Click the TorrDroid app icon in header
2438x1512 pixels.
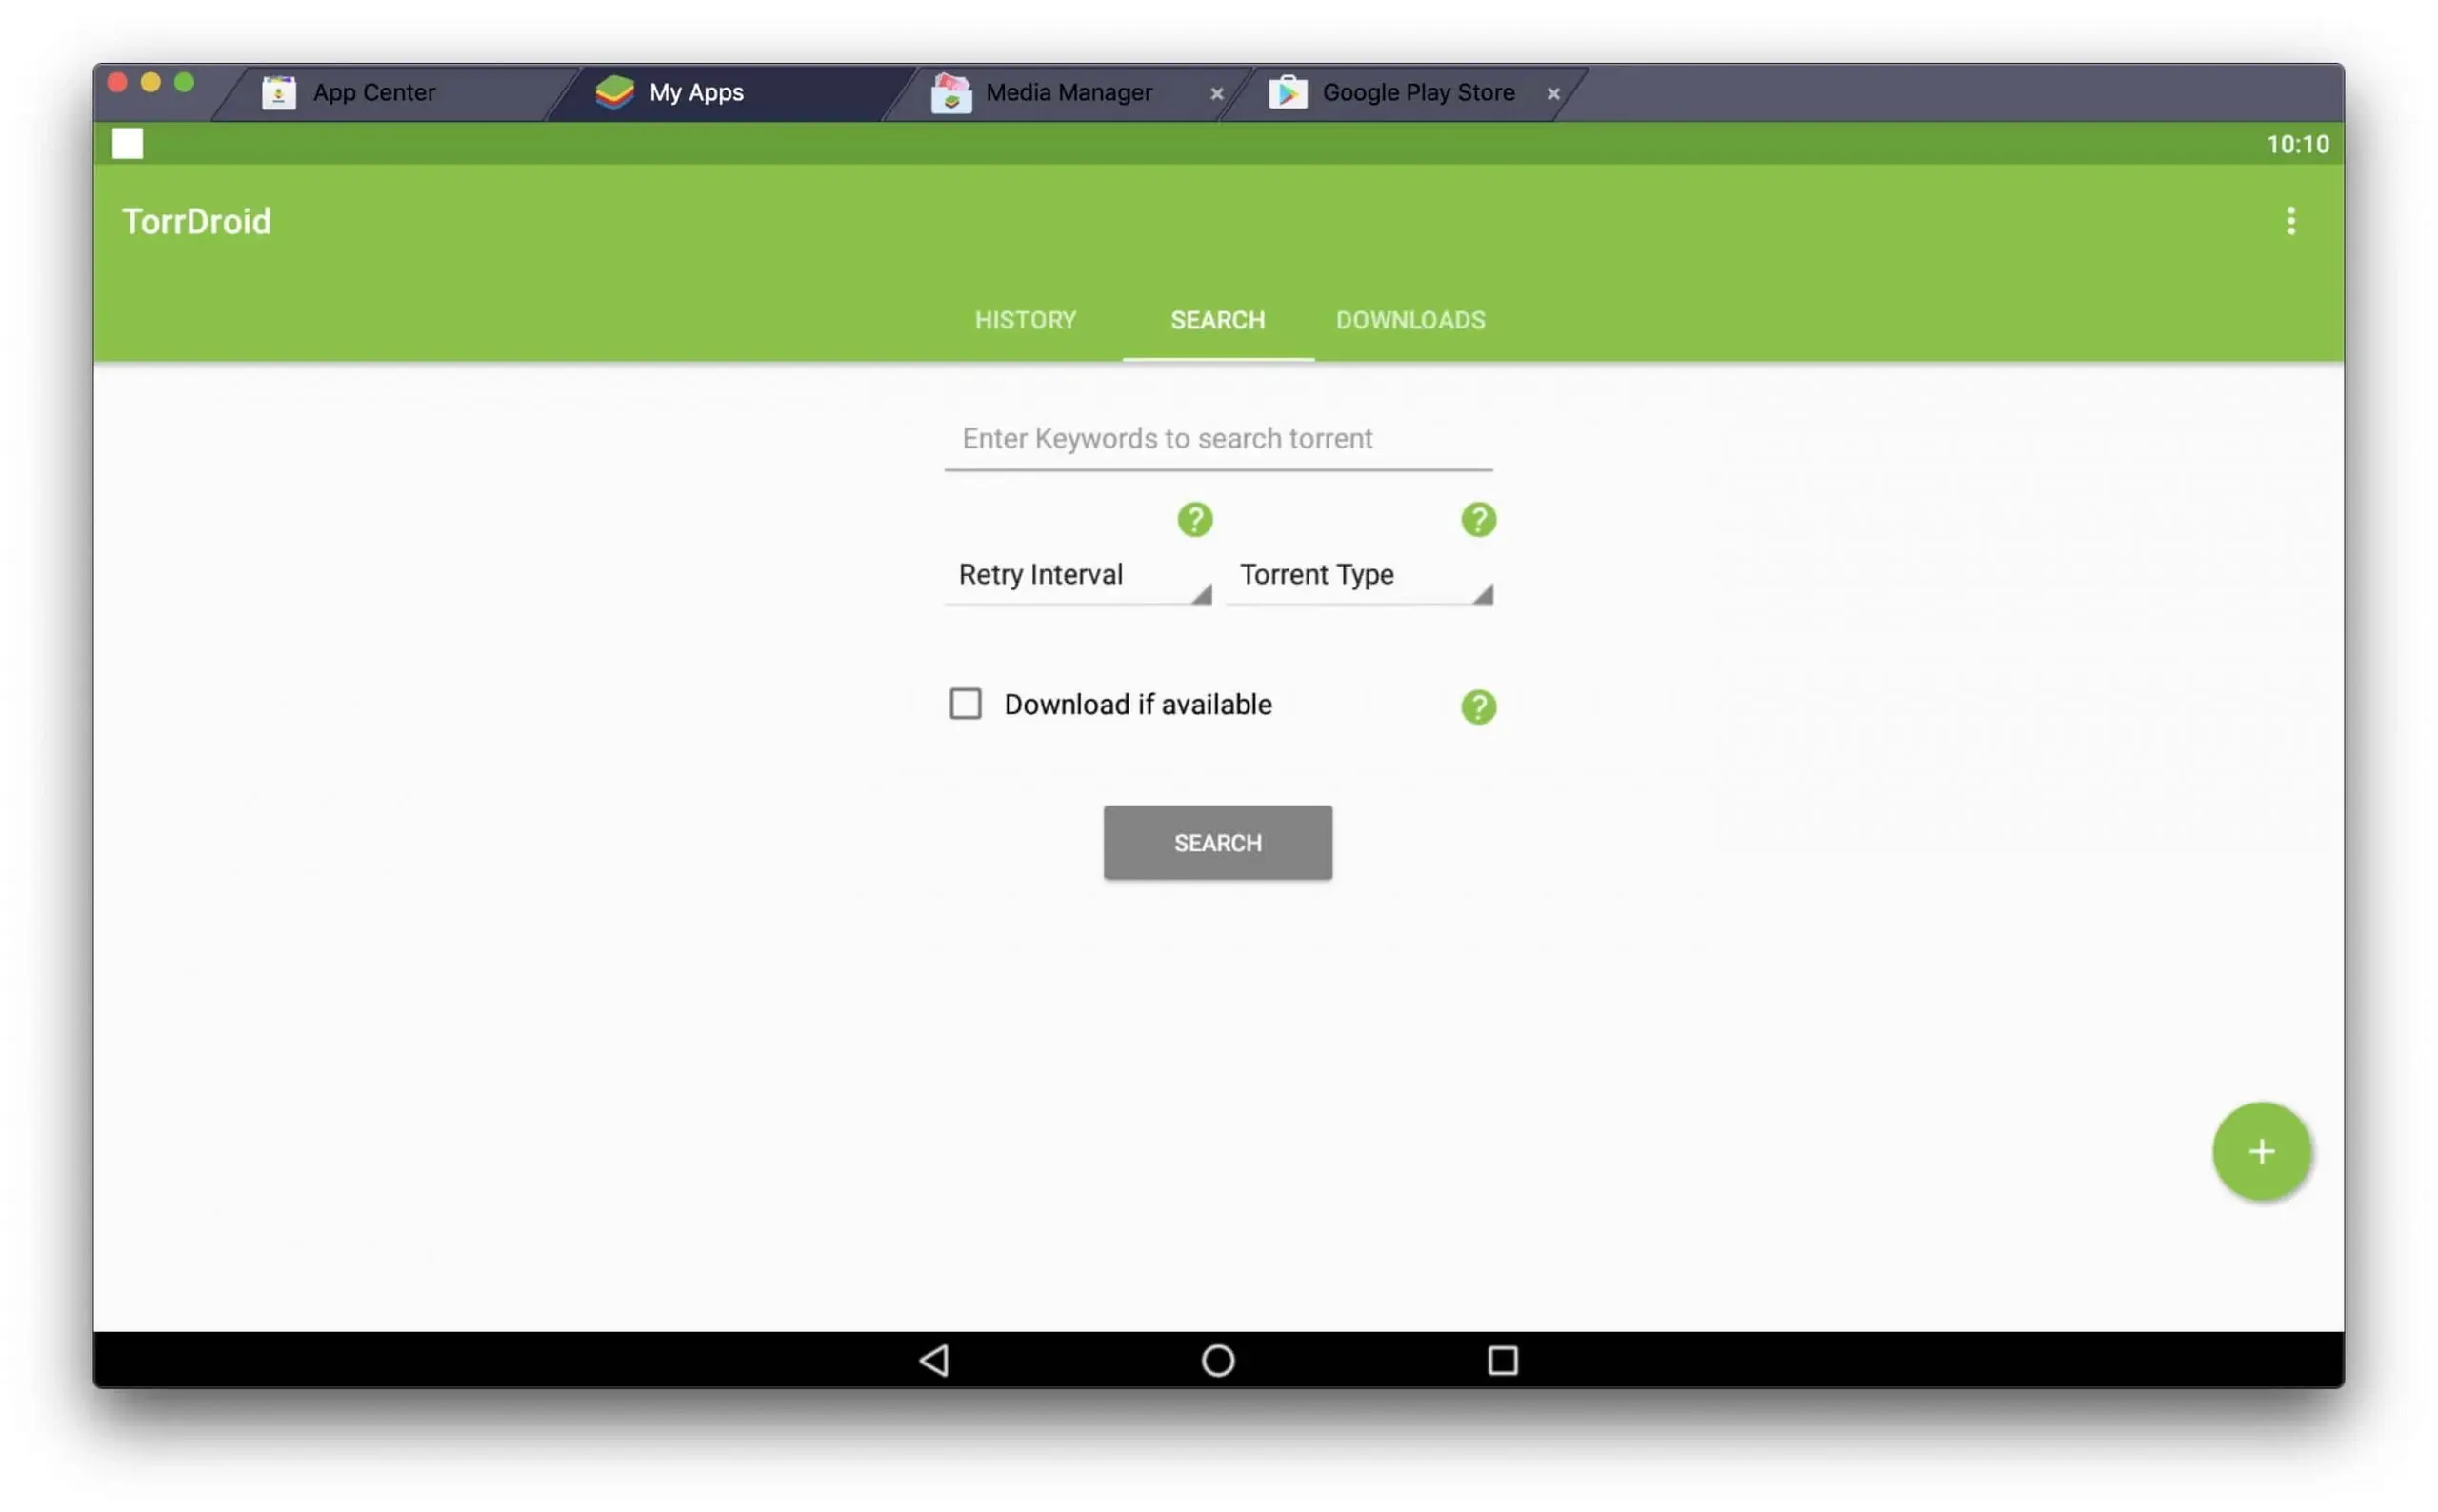126,143
